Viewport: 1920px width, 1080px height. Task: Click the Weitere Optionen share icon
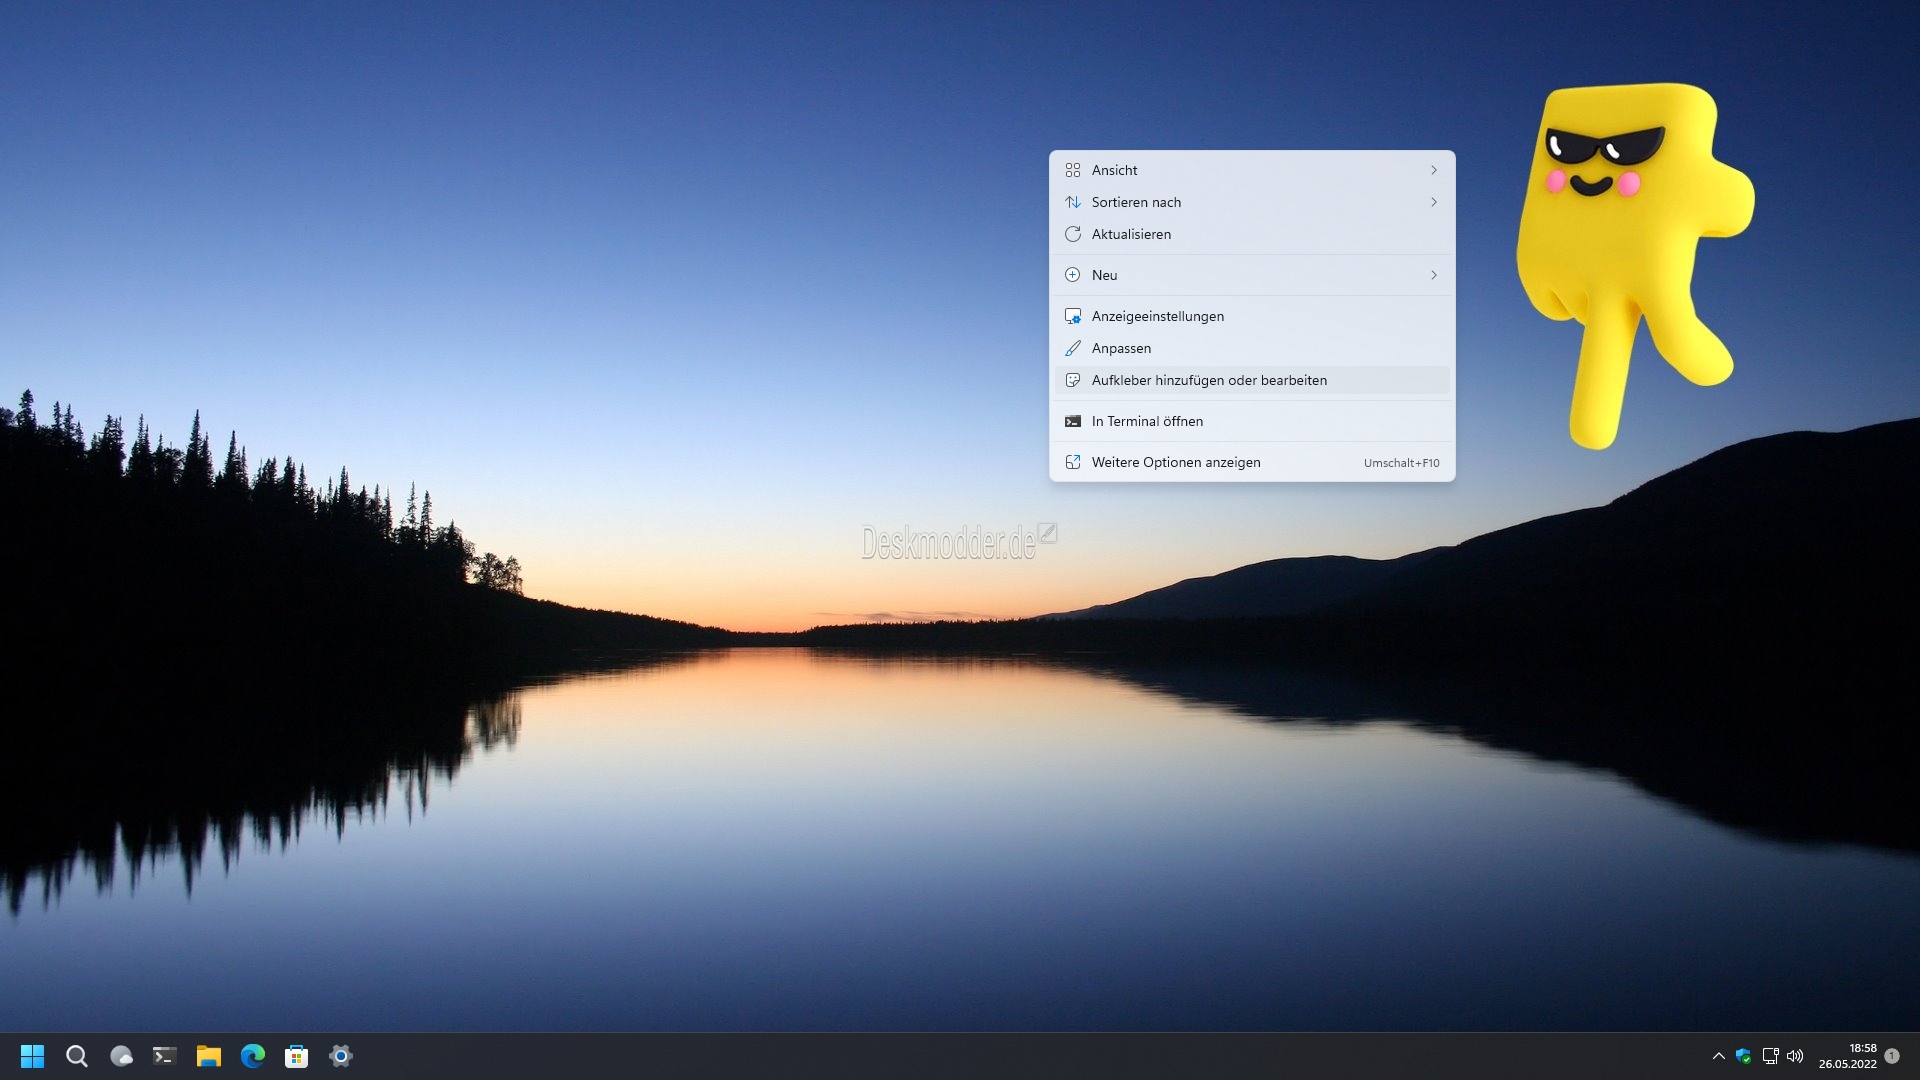pyautogui.click(x=1073, y=462)
